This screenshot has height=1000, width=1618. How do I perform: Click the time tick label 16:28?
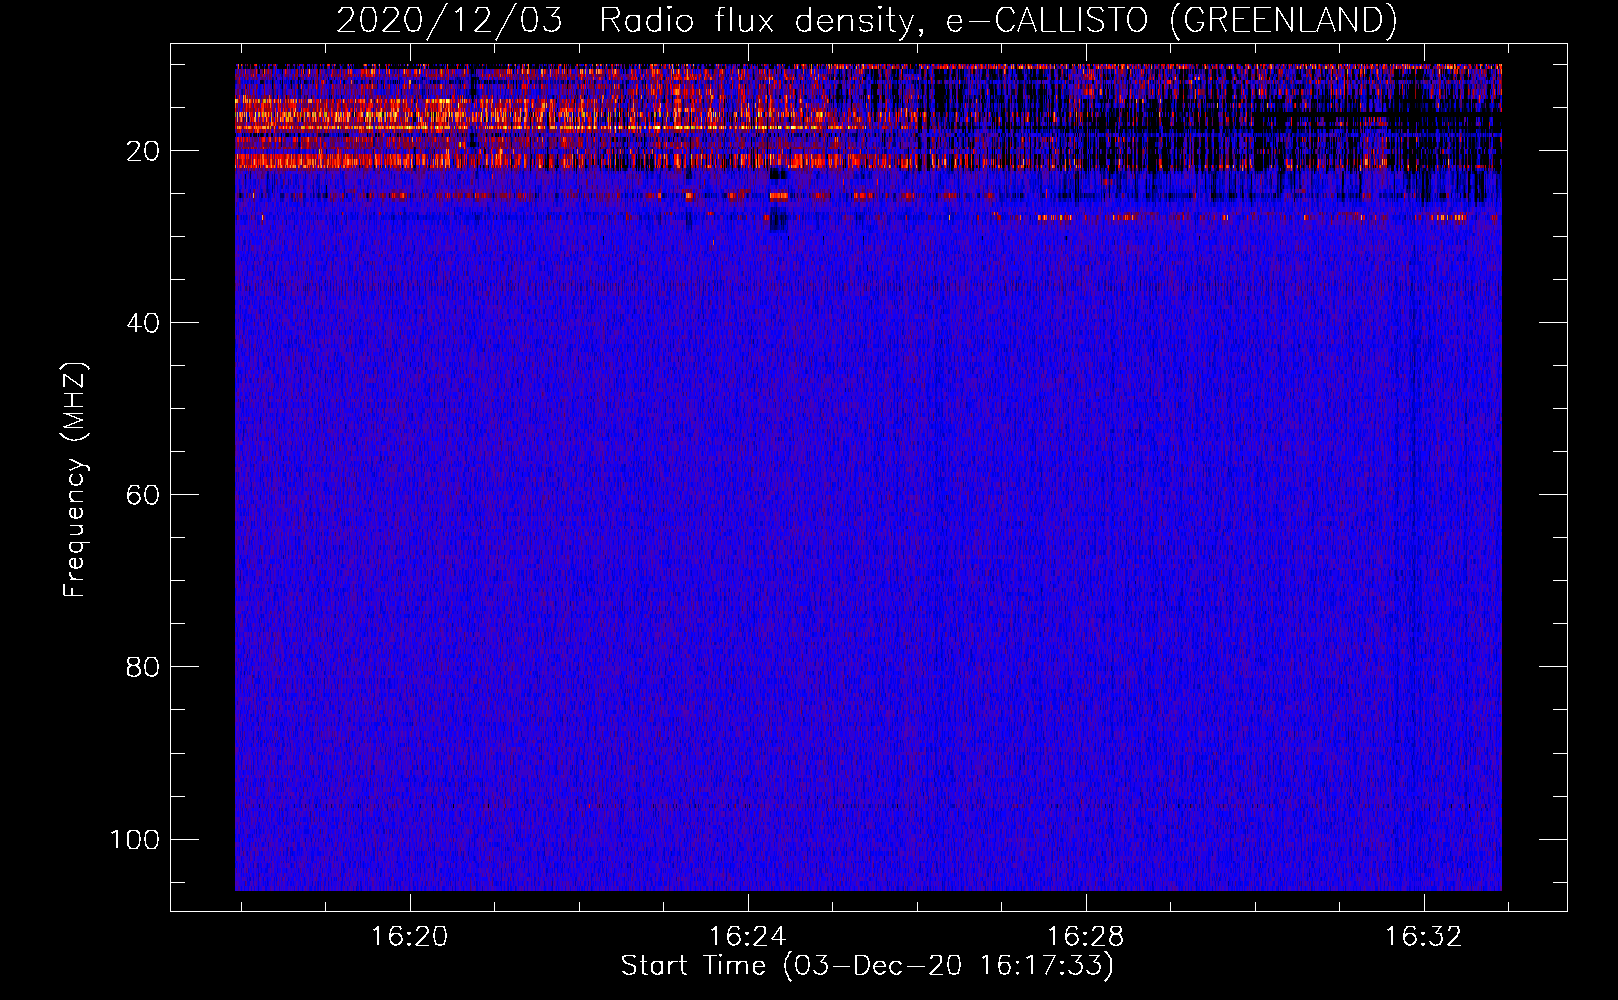click(1085, 937)
